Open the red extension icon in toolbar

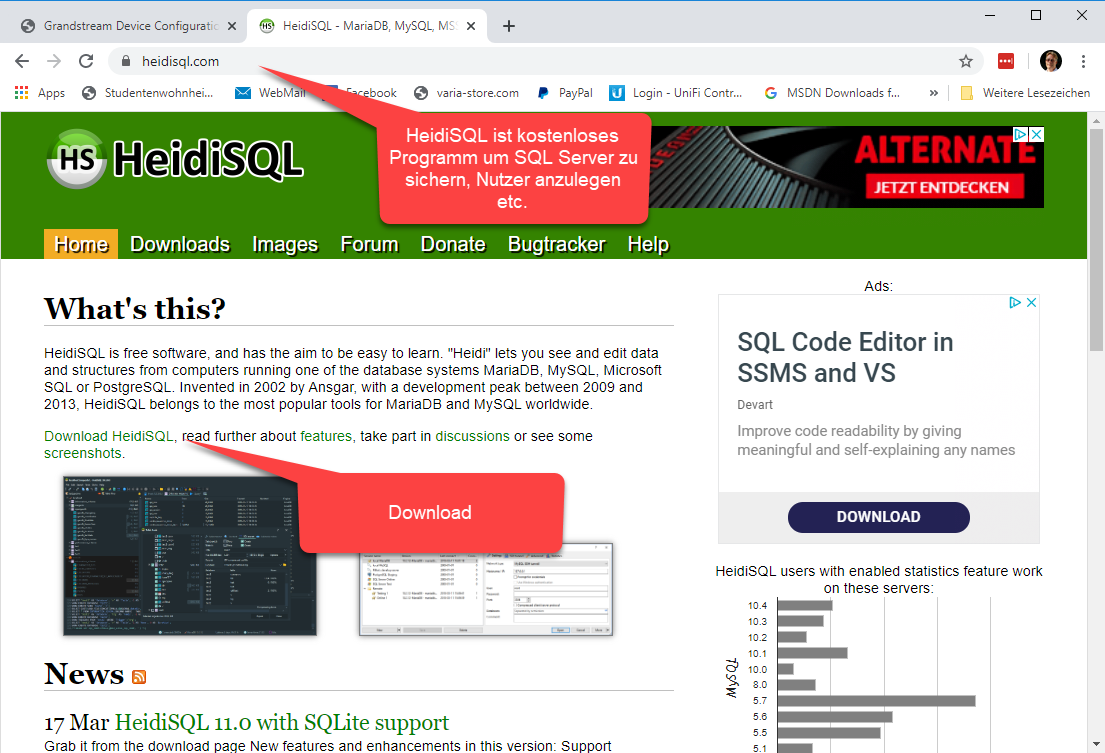click(1006, 61)
